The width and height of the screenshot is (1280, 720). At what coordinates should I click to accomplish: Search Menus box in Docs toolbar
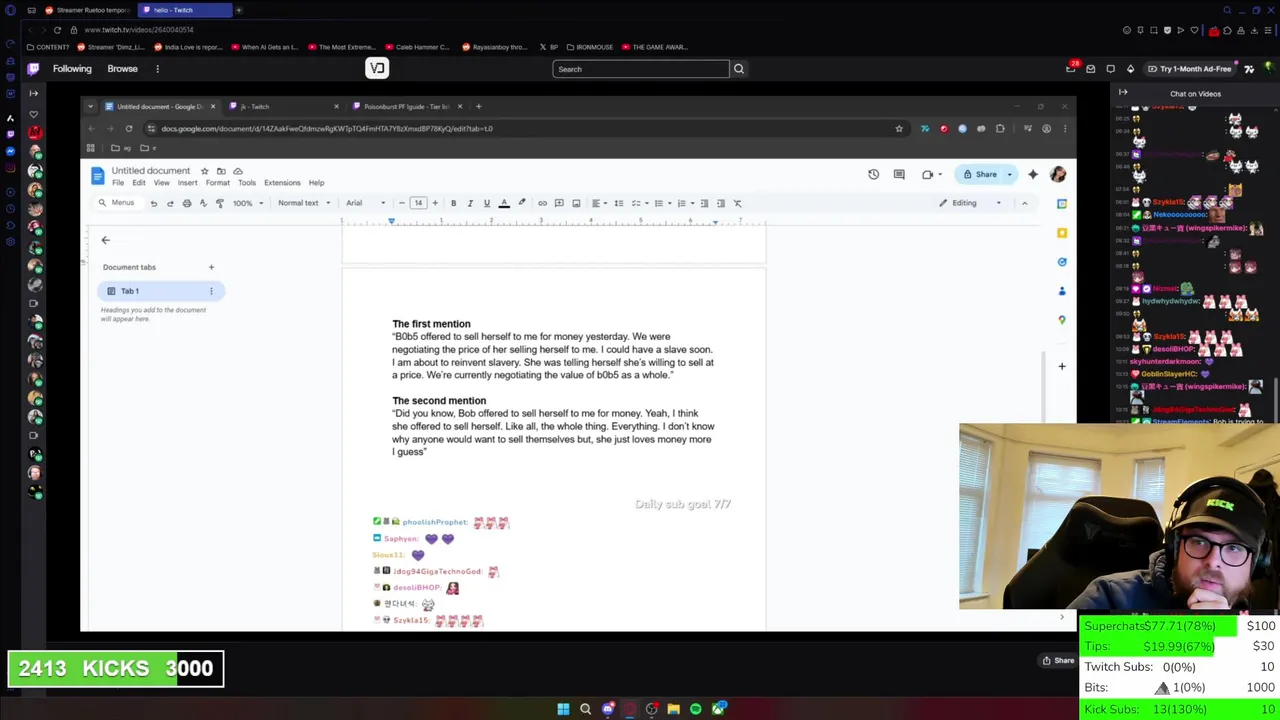[117, 203]
